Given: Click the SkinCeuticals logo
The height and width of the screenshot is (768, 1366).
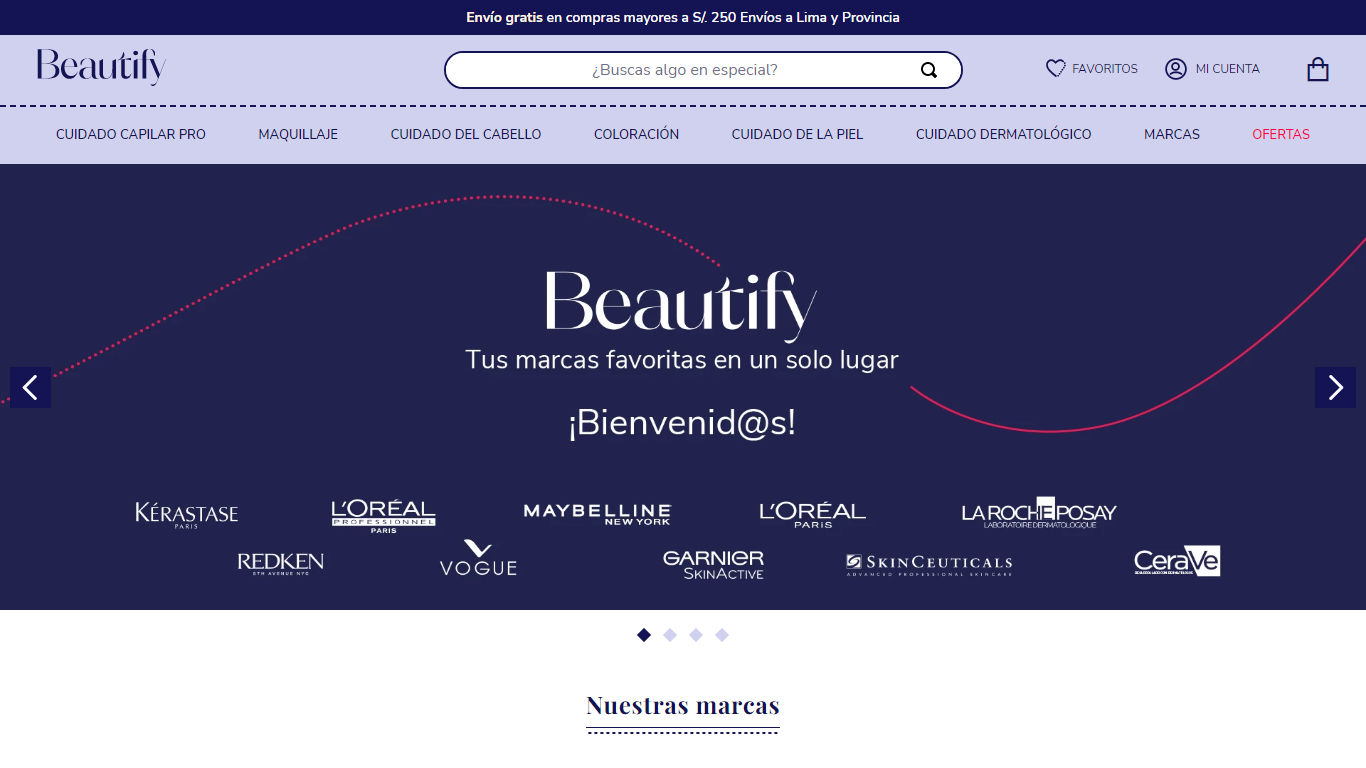Looking at the screenshot, I should pos(929,565).
